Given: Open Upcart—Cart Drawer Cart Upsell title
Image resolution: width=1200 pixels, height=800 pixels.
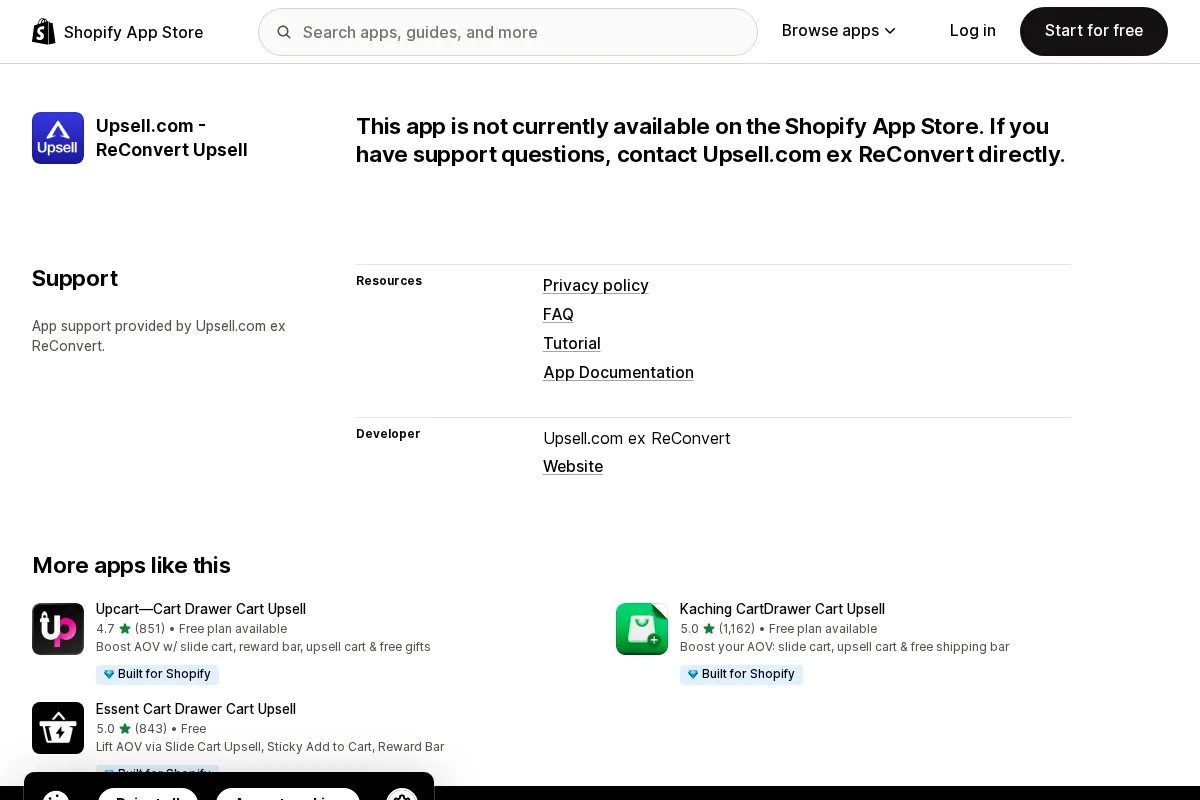Looking at the screenshot, I should point(201,609).
